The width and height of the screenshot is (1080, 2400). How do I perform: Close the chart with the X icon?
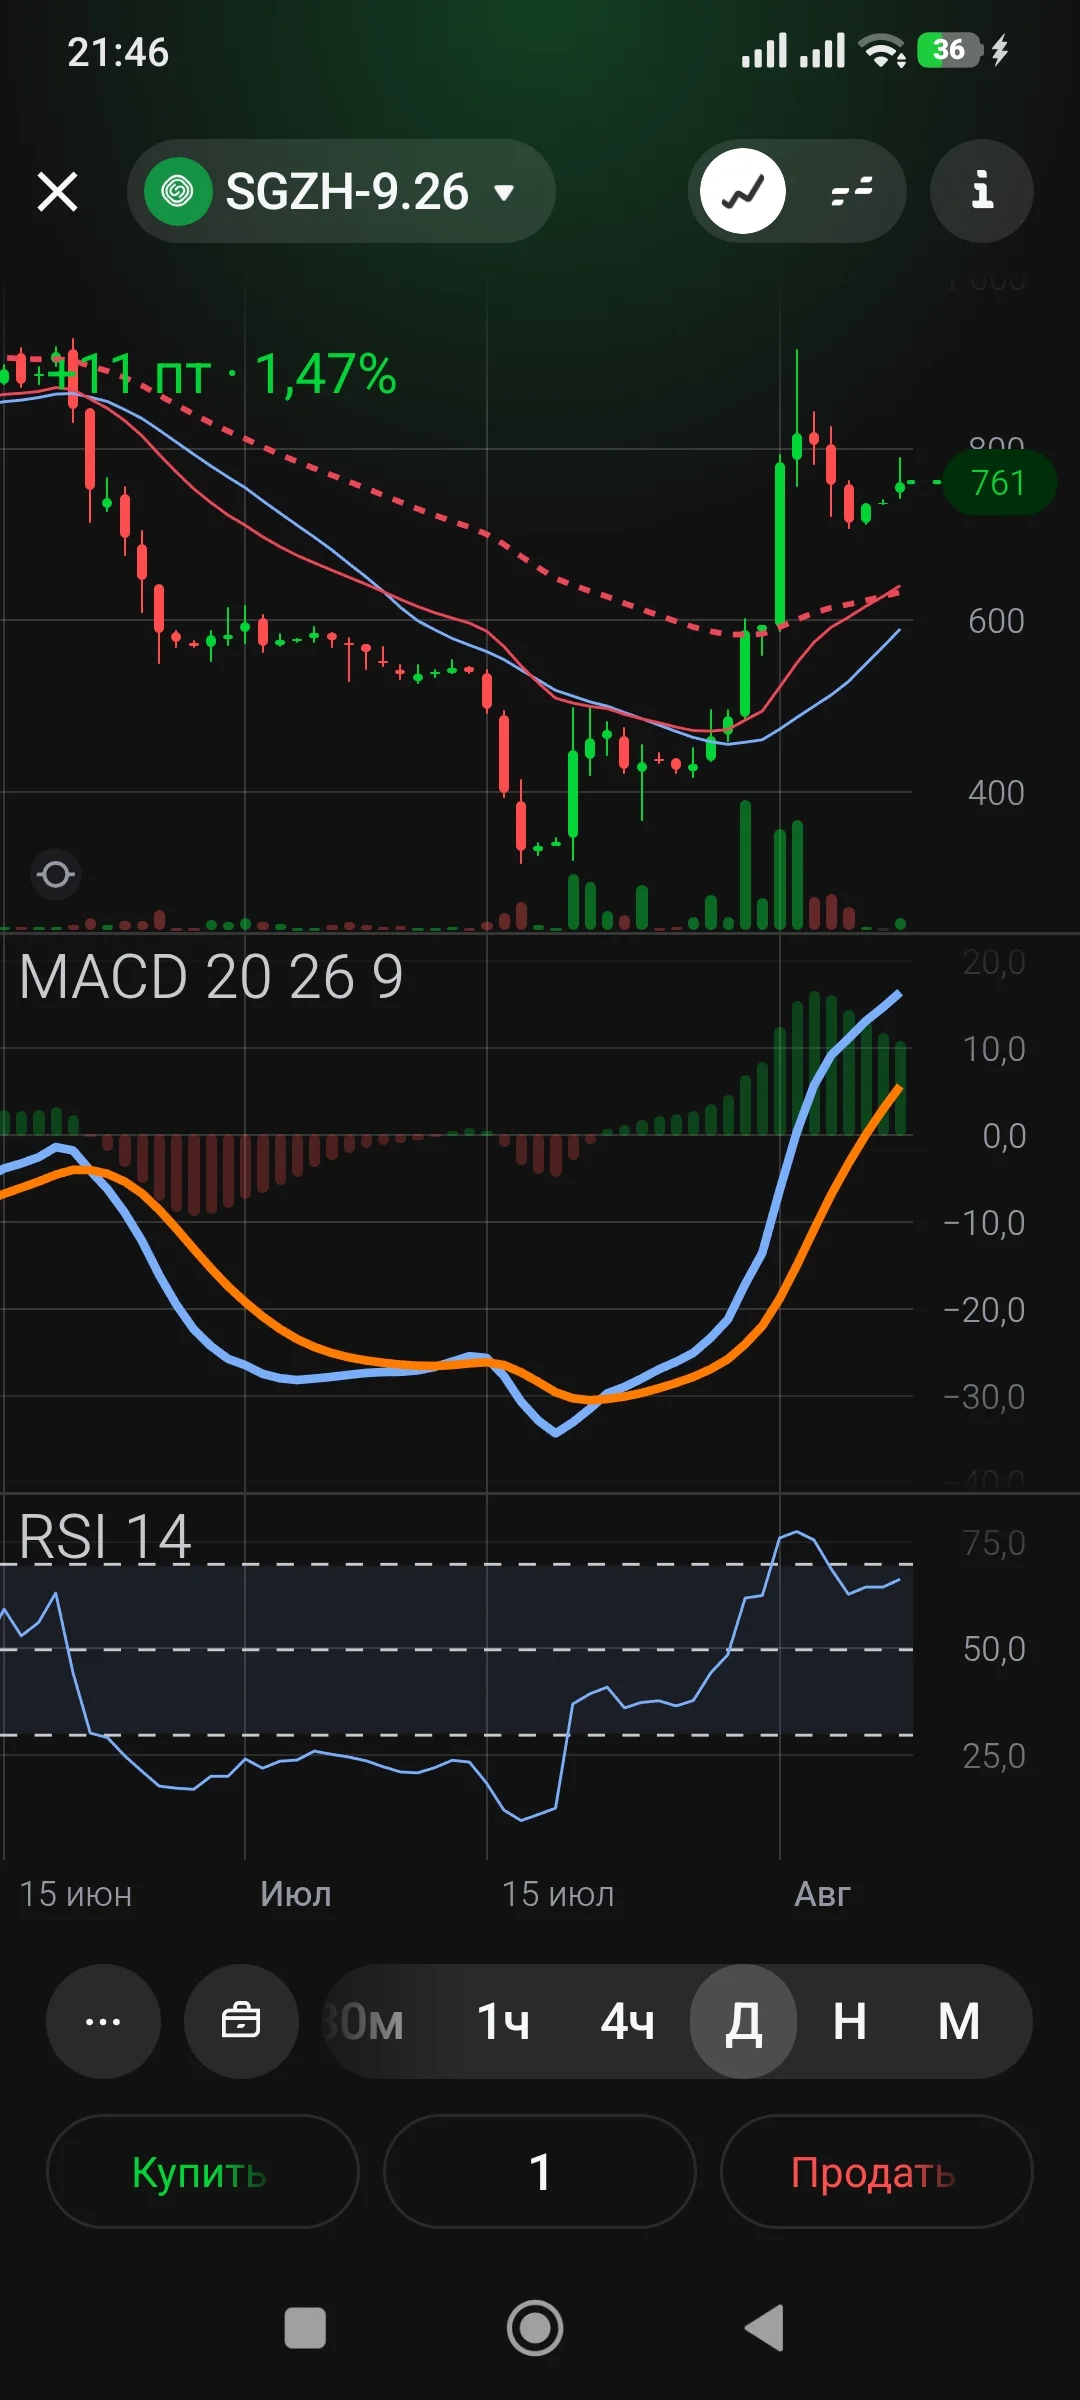(57, 191)
